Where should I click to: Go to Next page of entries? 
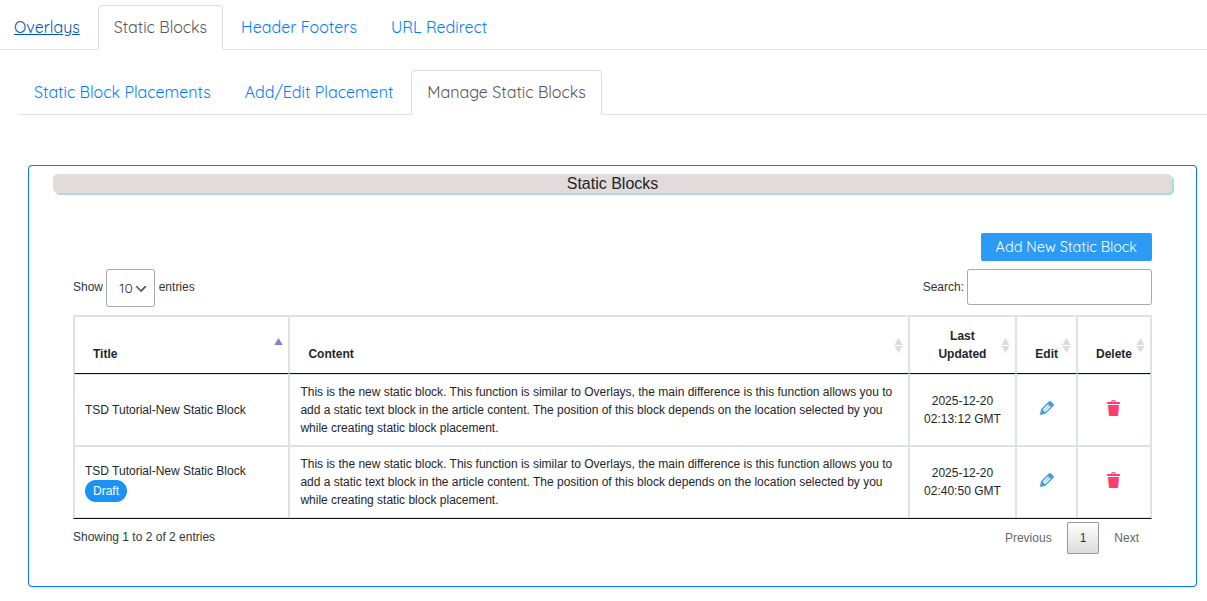click(x=1126, y=538)
